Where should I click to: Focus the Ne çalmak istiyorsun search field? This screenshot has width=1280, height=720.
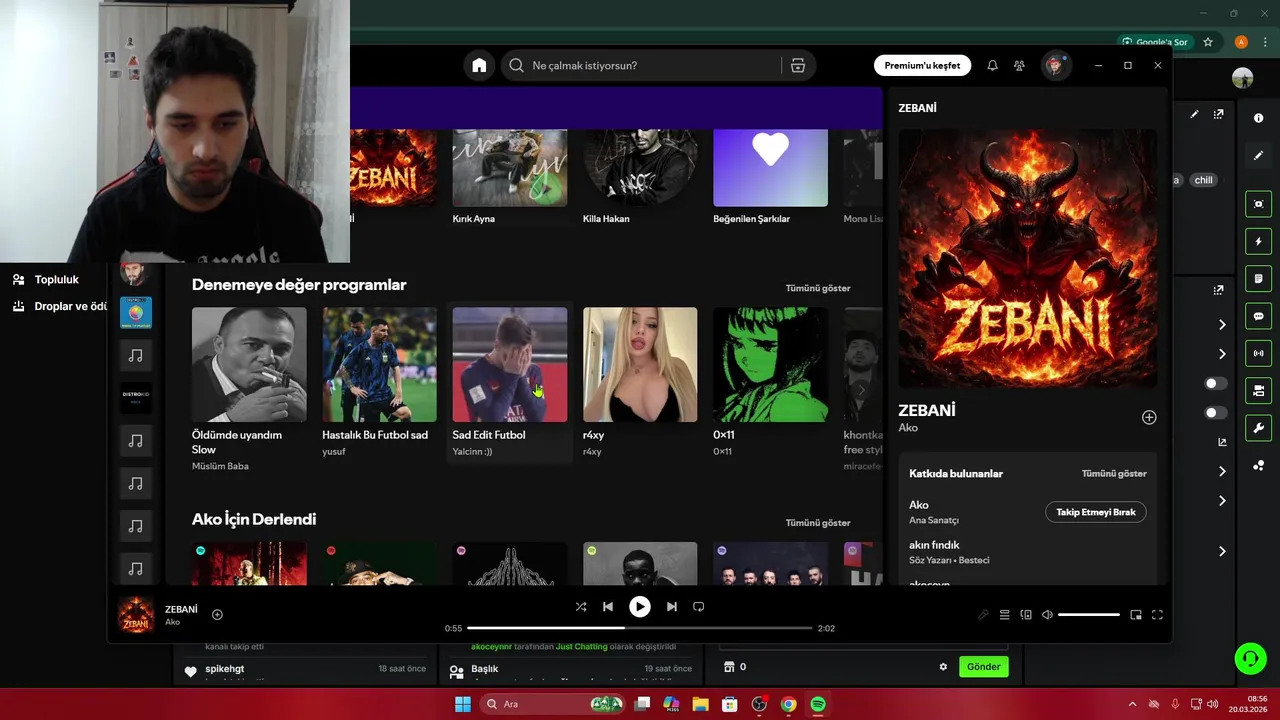tap(640, 65)
